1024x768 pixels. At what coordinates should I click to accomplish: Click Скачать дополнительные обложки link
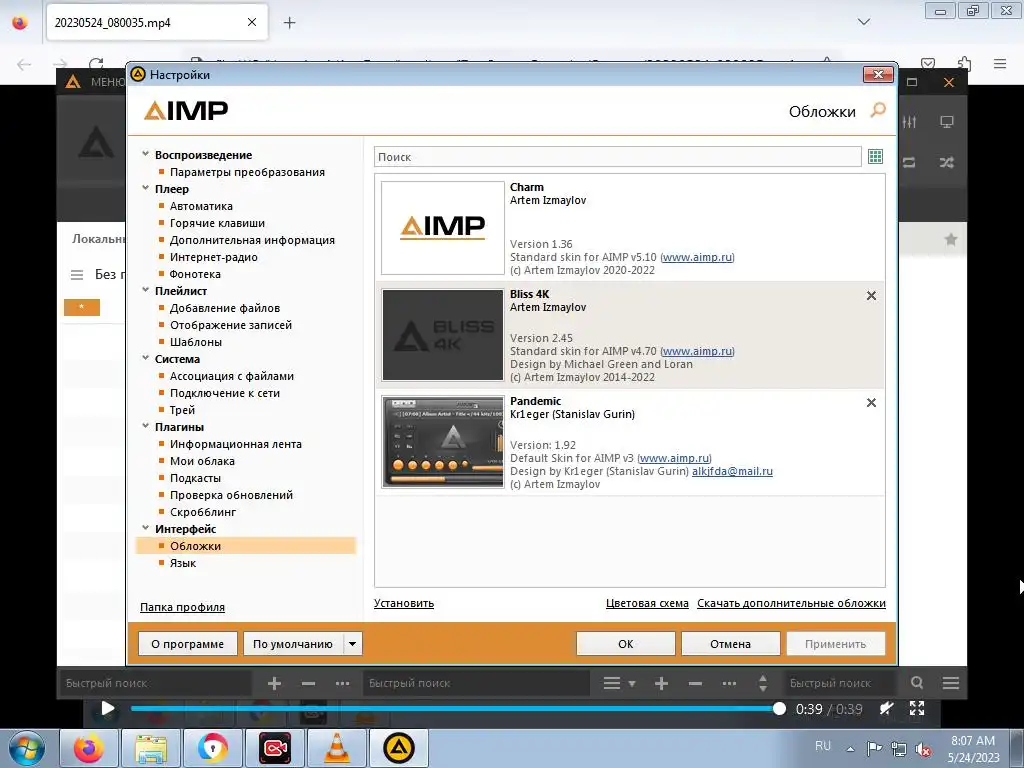coord(791,603)
